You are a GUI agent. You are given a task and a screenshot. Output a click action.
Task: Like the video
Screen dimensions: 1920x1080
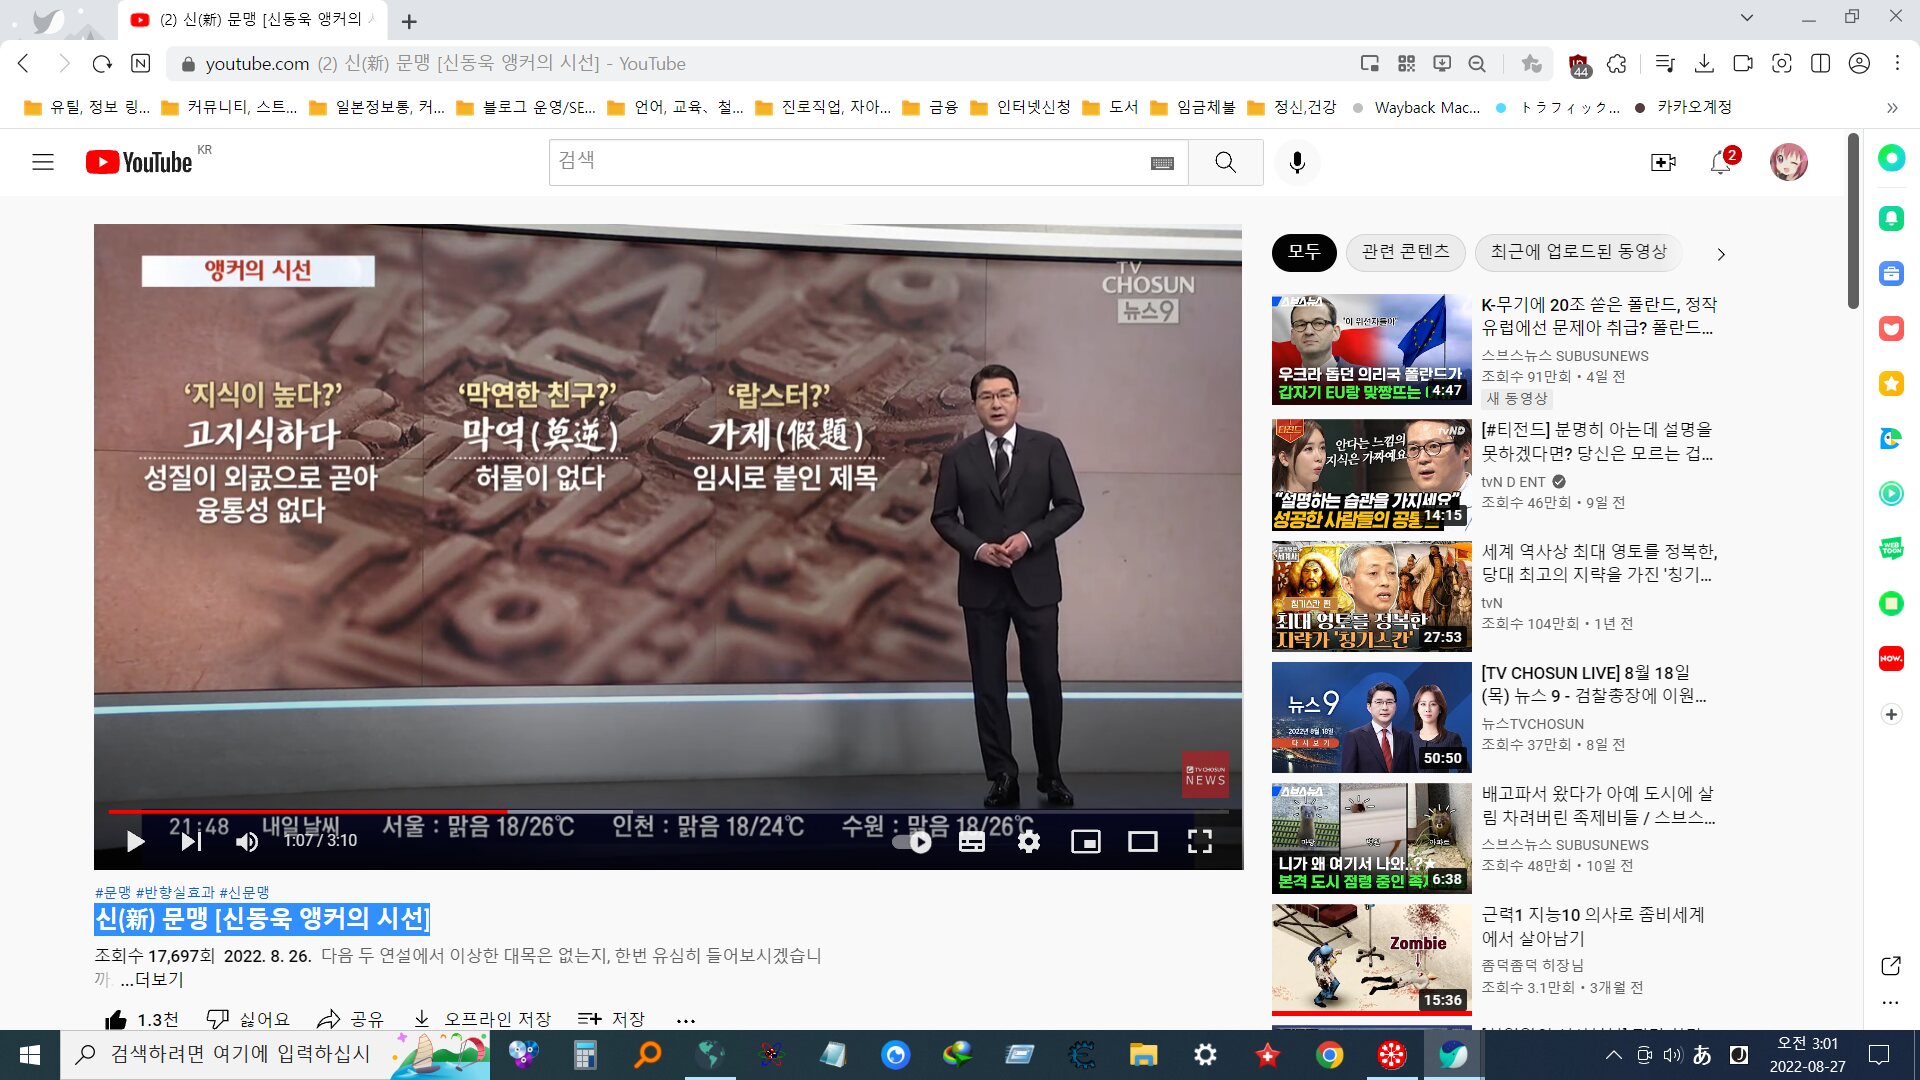point(142,1019)
